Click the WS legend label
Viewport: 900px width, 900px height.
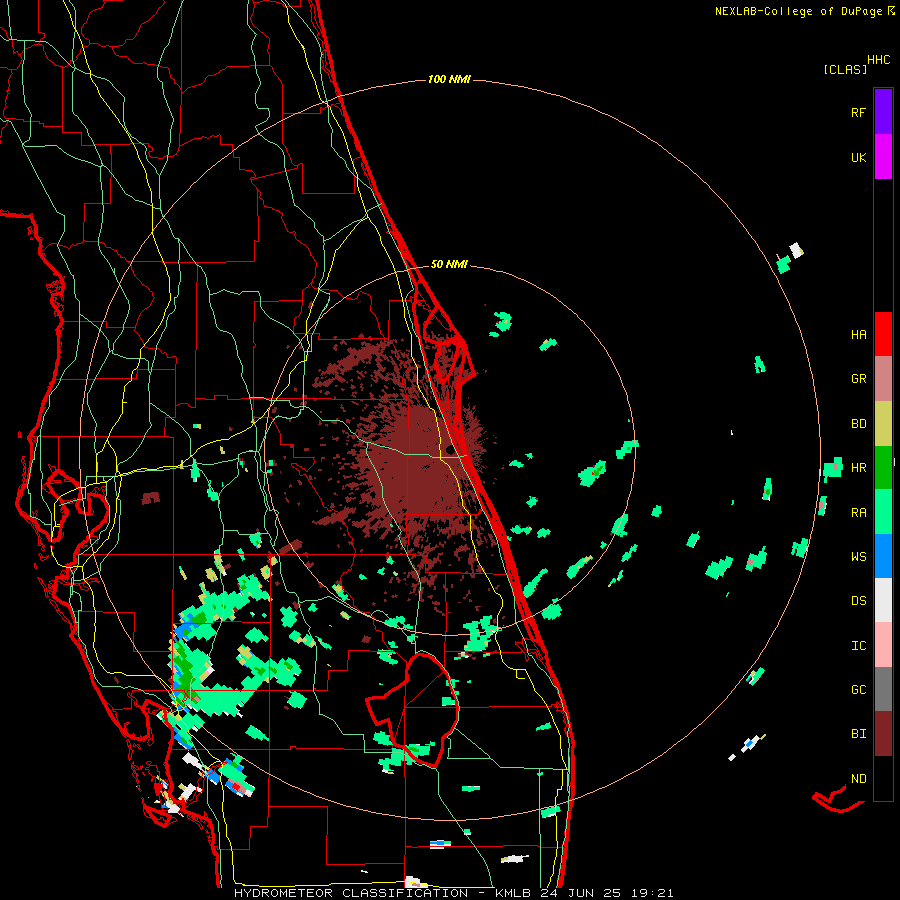(x=858, y=556)
